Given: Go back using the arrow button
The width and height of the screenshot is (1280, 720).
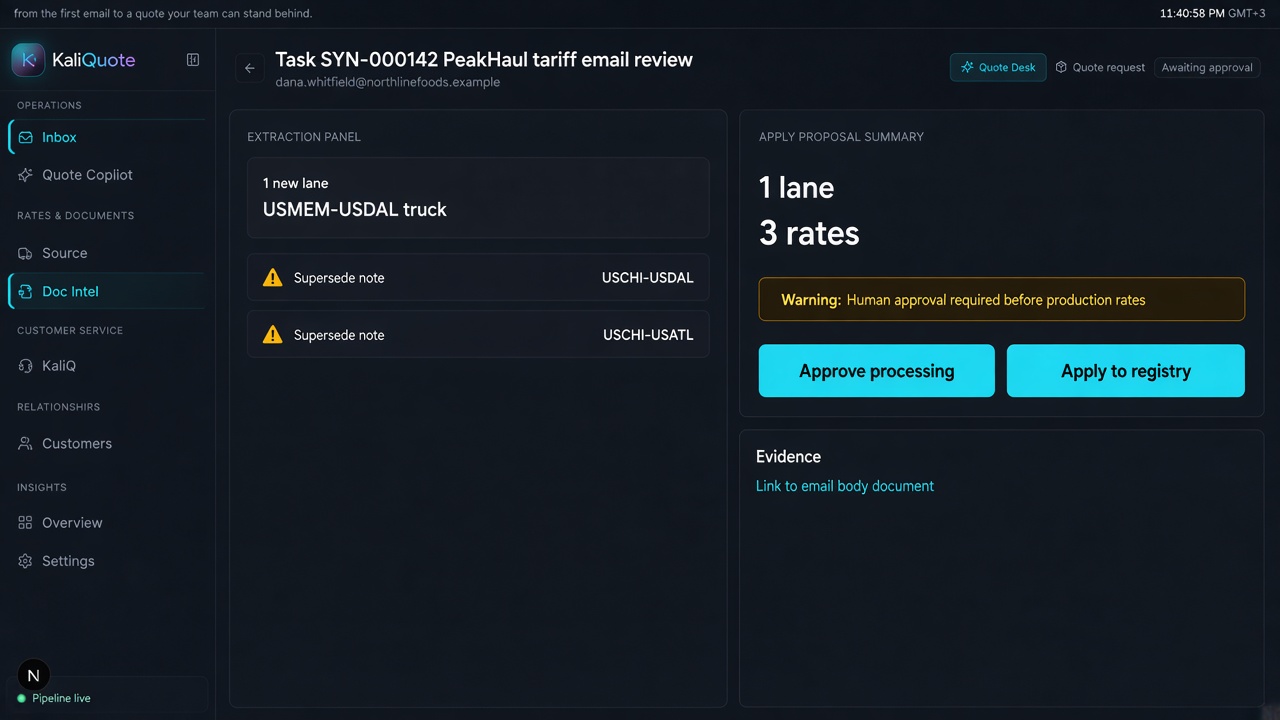Looking at the screenshot, I should coord(250,68).
